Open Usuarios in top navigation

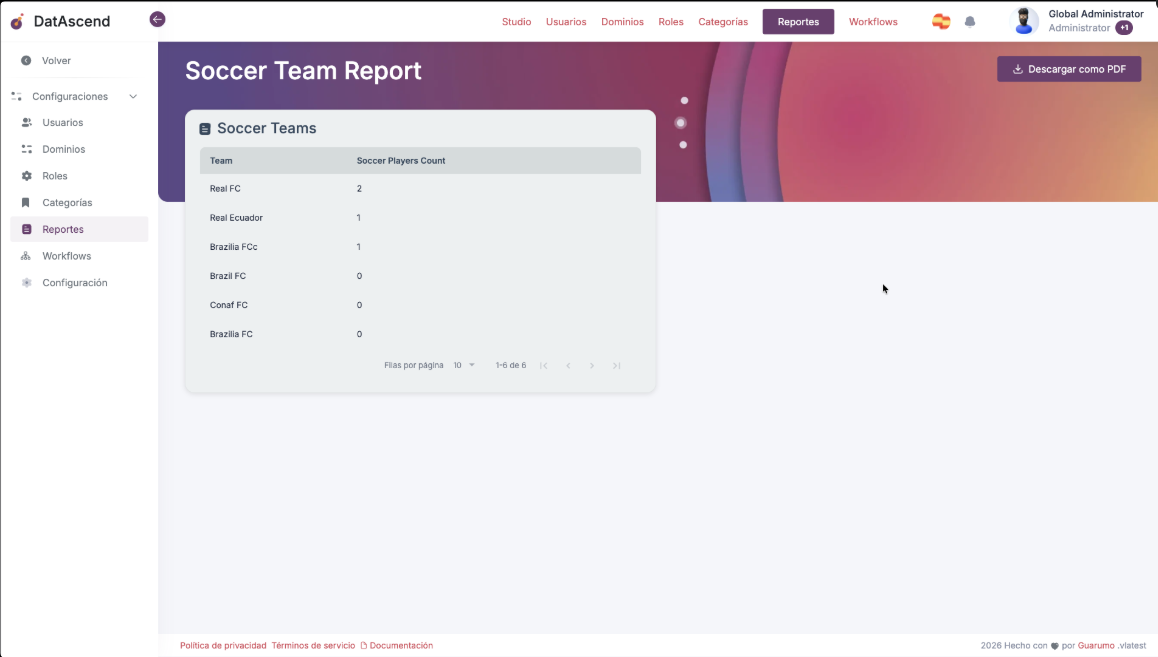tap(566, 21)
